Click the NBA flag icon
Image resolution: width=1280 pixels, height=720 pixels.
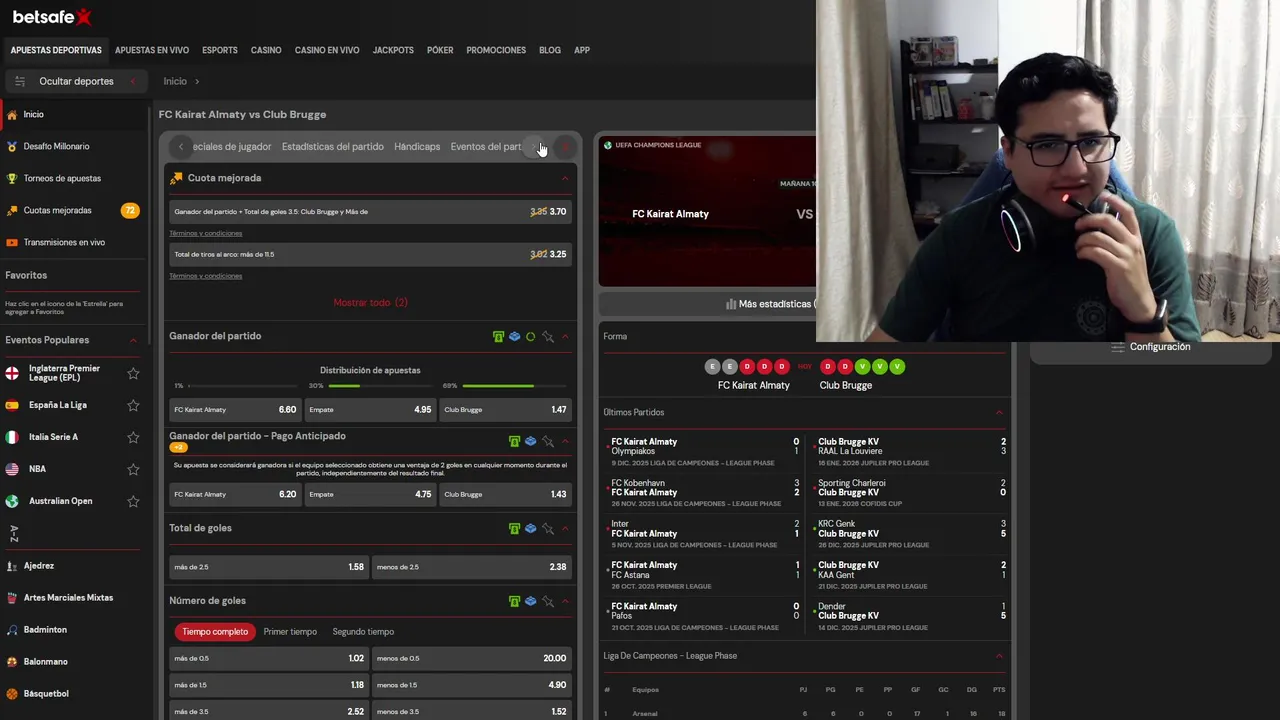click(12, 469)
